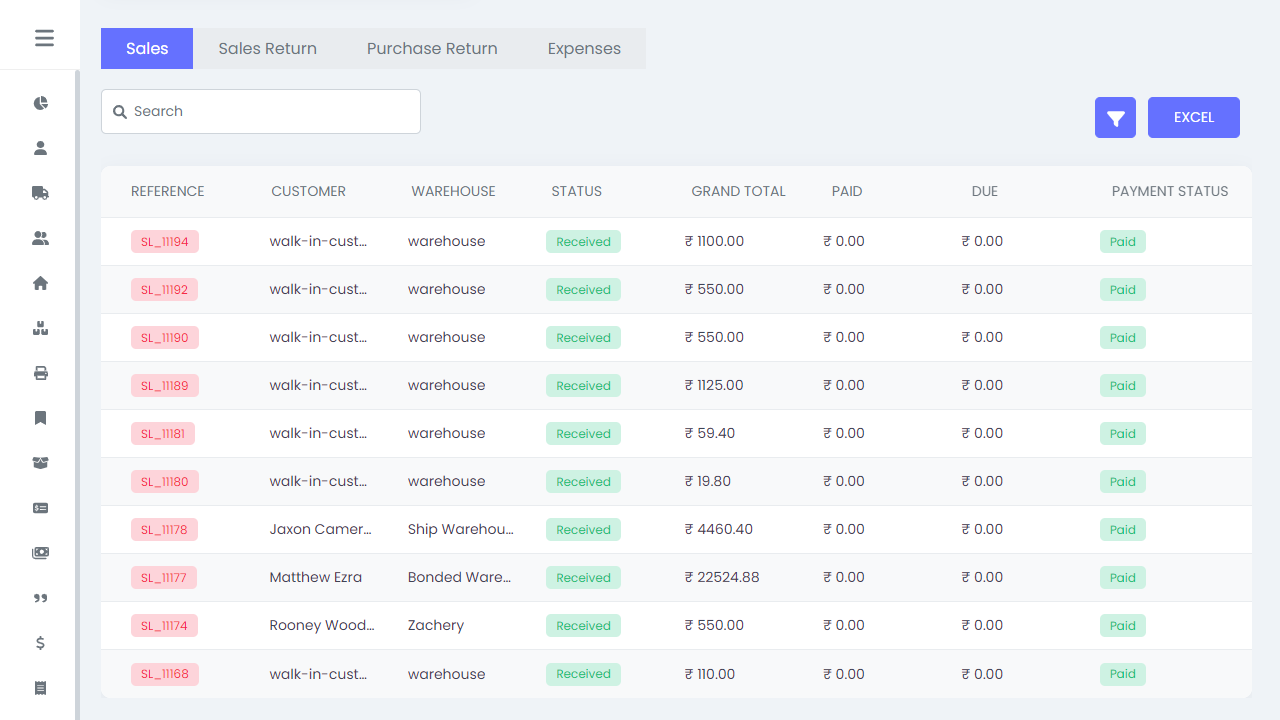Focus the Search input field

(270, 111)
